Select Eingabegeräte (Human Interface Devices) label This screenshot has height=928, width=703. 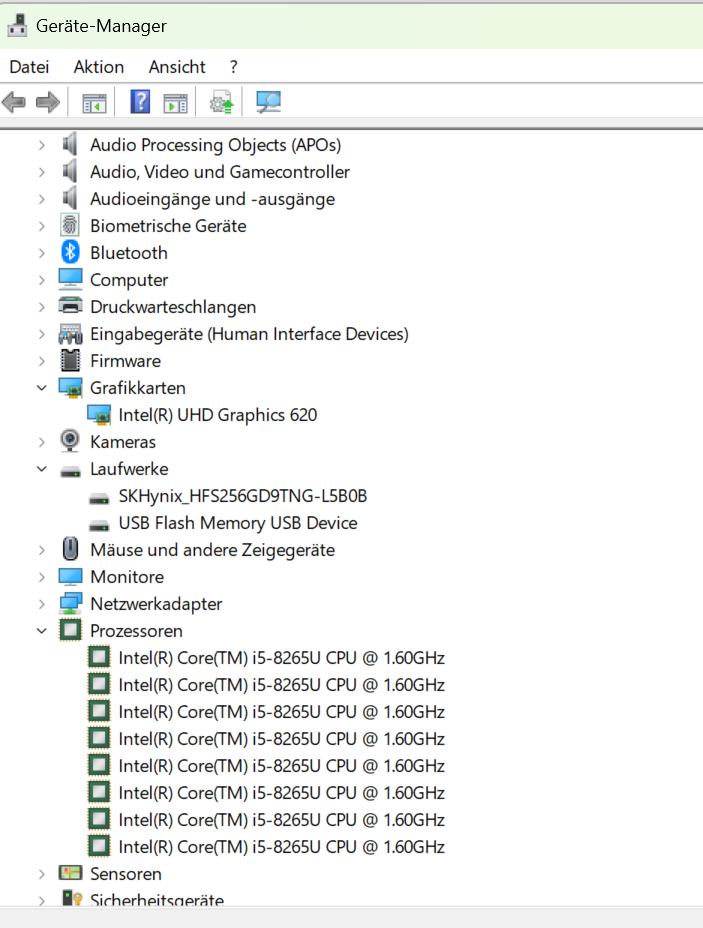point(249,334)
